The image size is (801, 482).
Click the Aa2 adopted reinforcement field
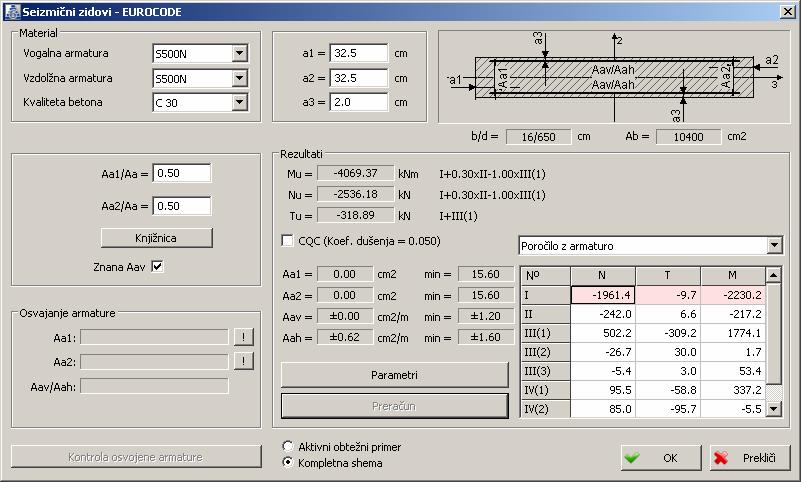[x=154, y=362]
